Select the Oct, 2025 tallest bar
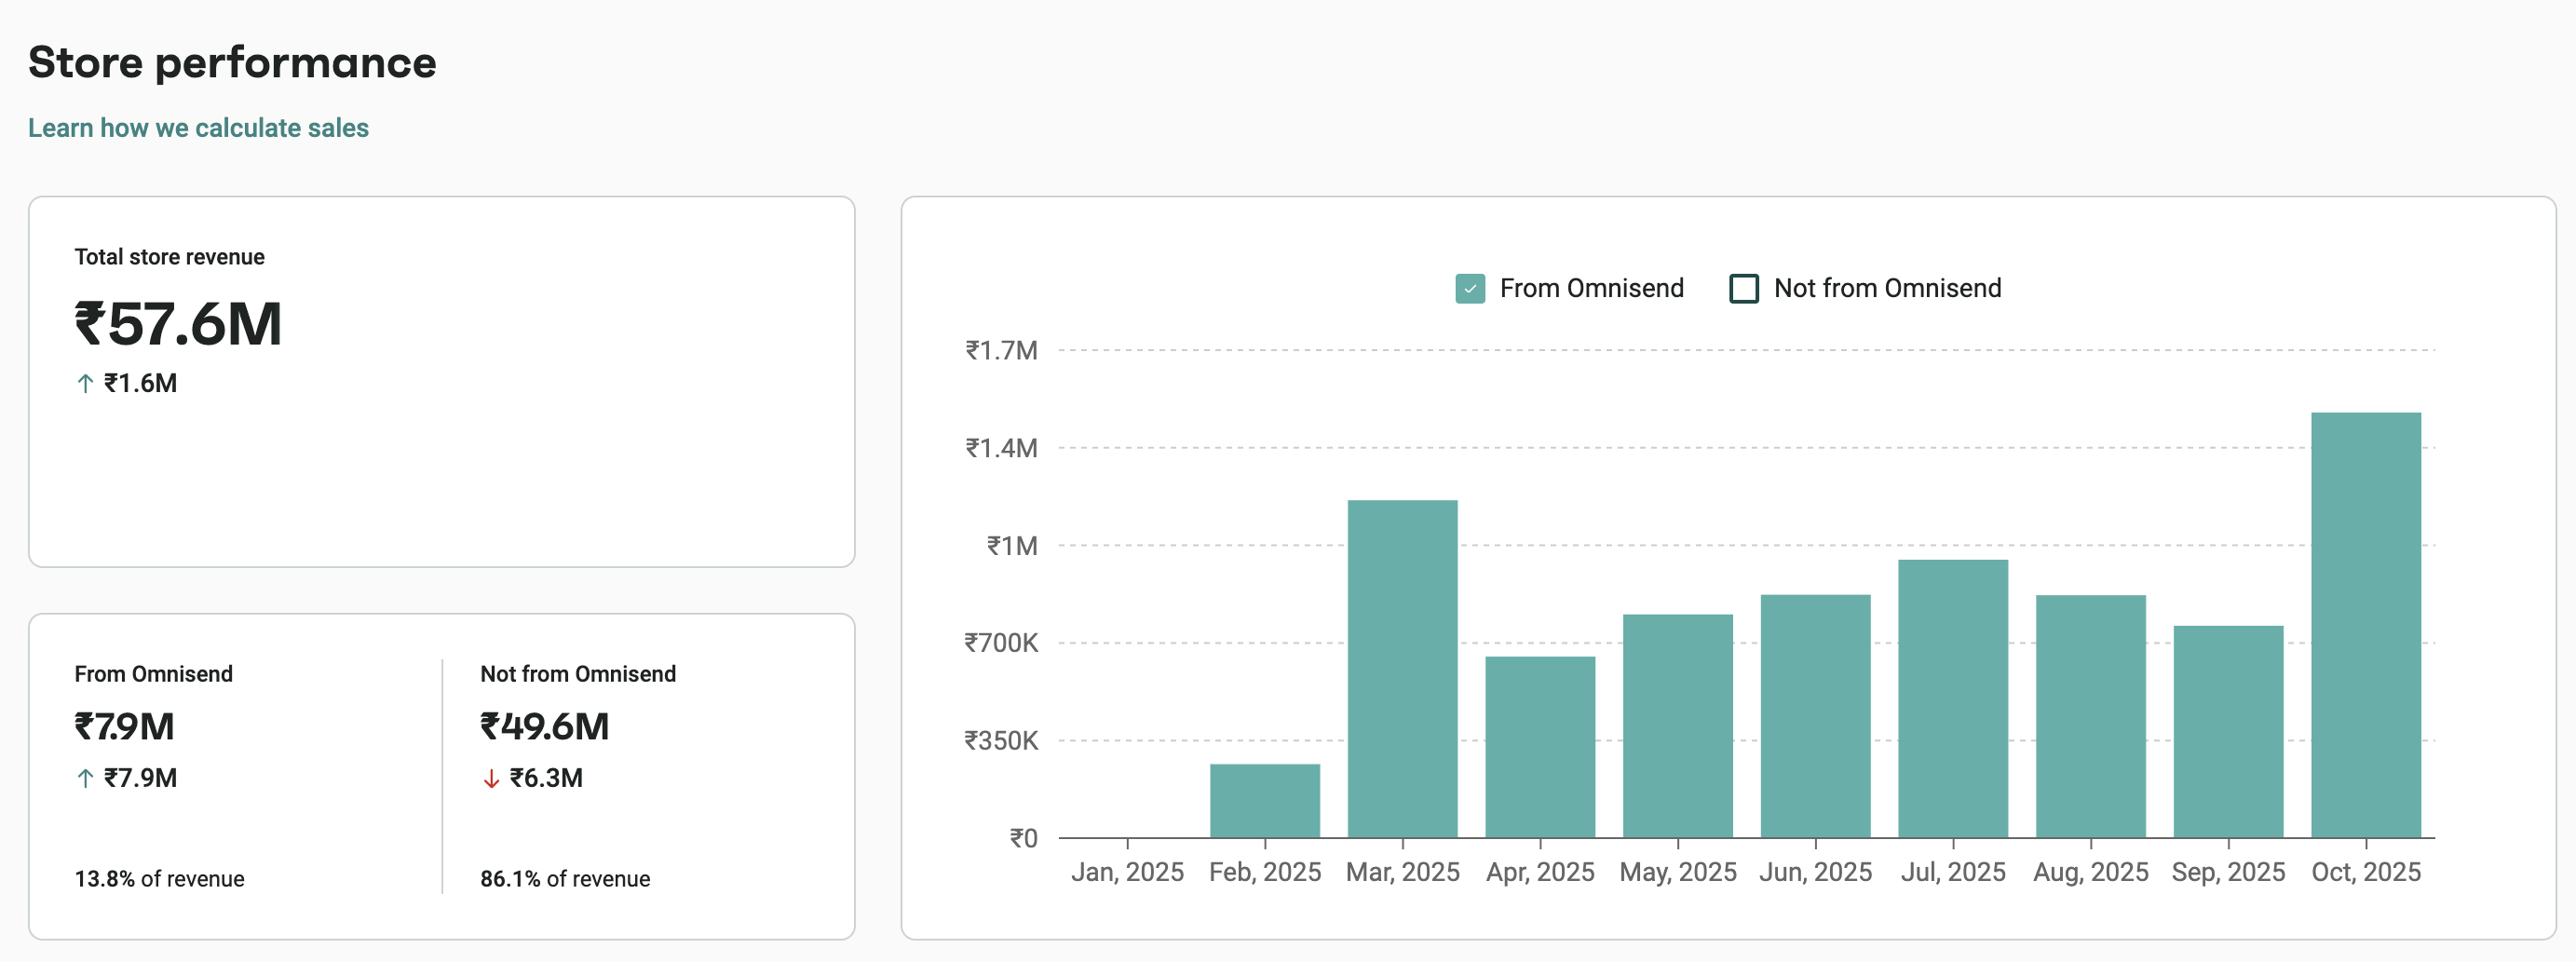 coord(2365,625)
